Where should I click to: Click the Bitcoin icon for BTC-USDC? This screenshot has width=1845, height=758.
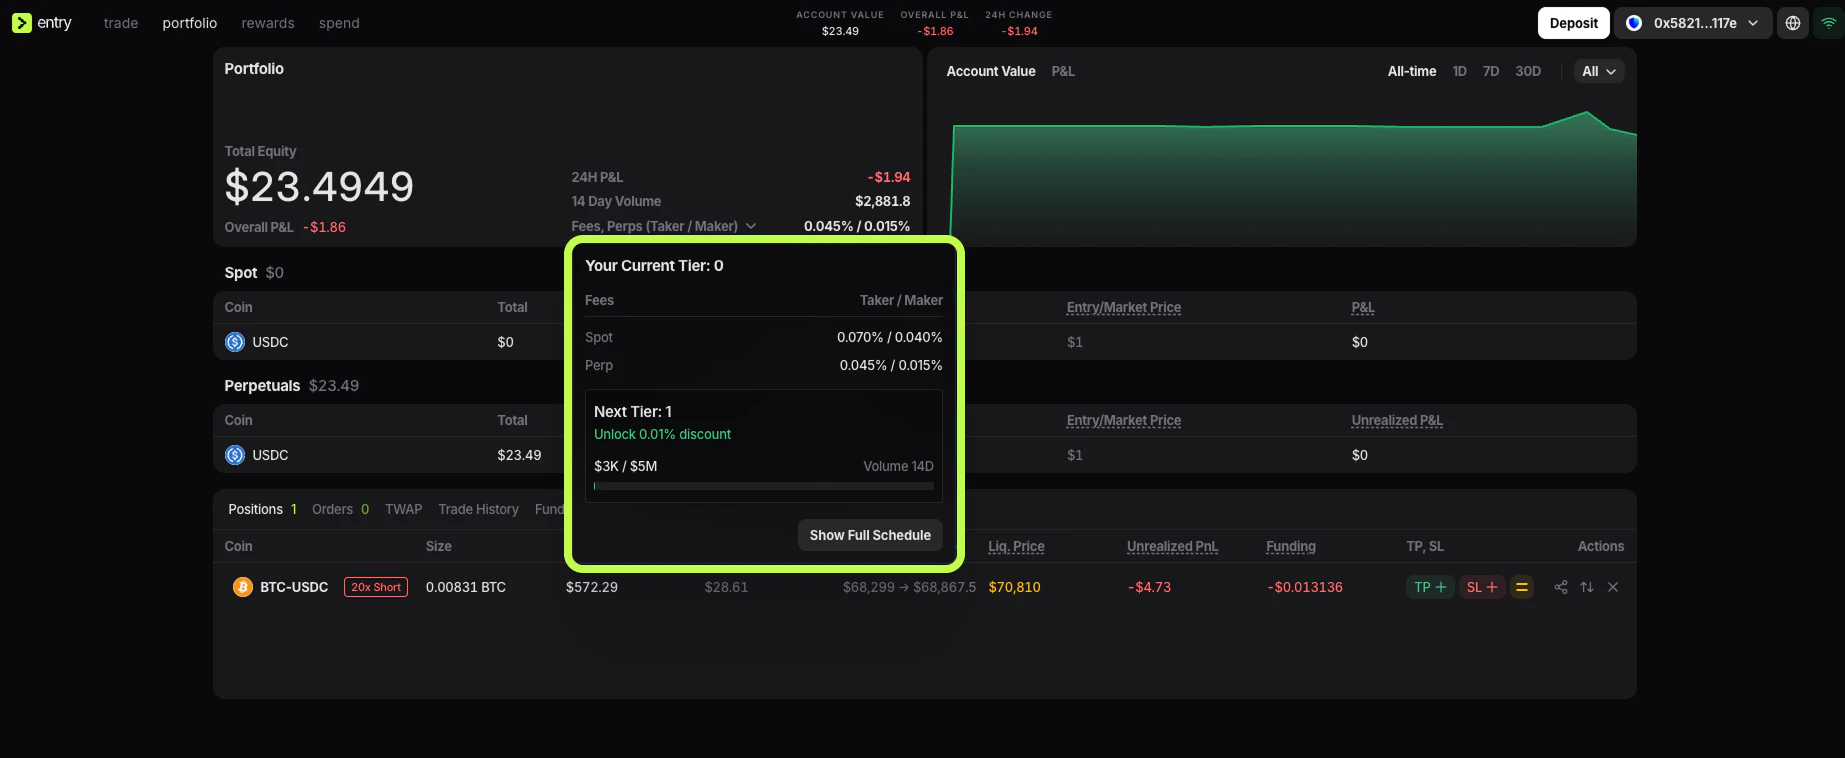(x=242, y=587)
